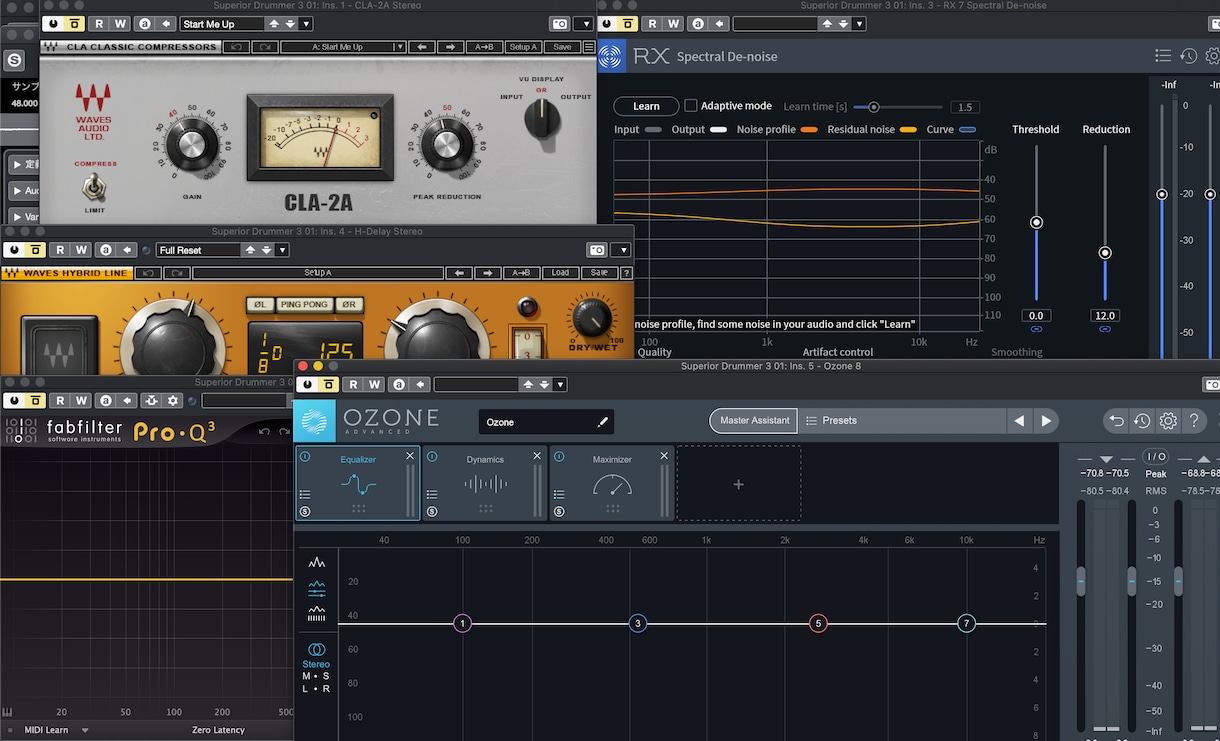The height and width of the screenshot is (741, 1220).
Task: Toggle the CLA-2A plugin power button
Action: pos(52,24)
